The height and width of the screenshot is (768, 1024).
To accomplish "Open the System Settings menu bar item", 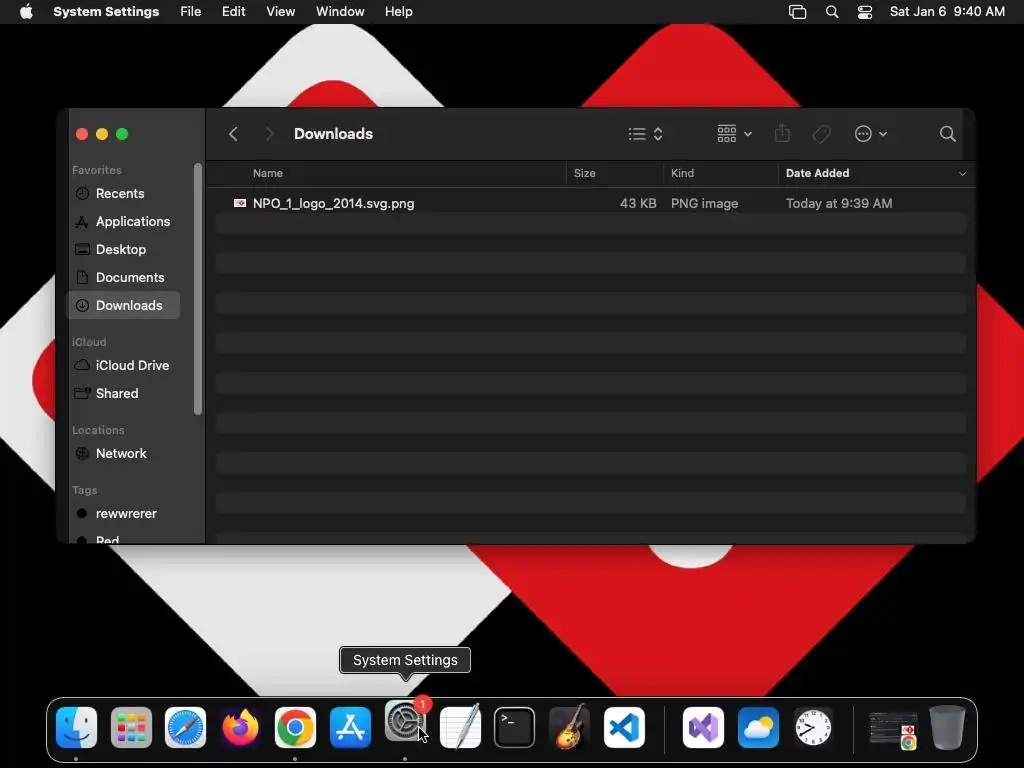I will 106,12.
